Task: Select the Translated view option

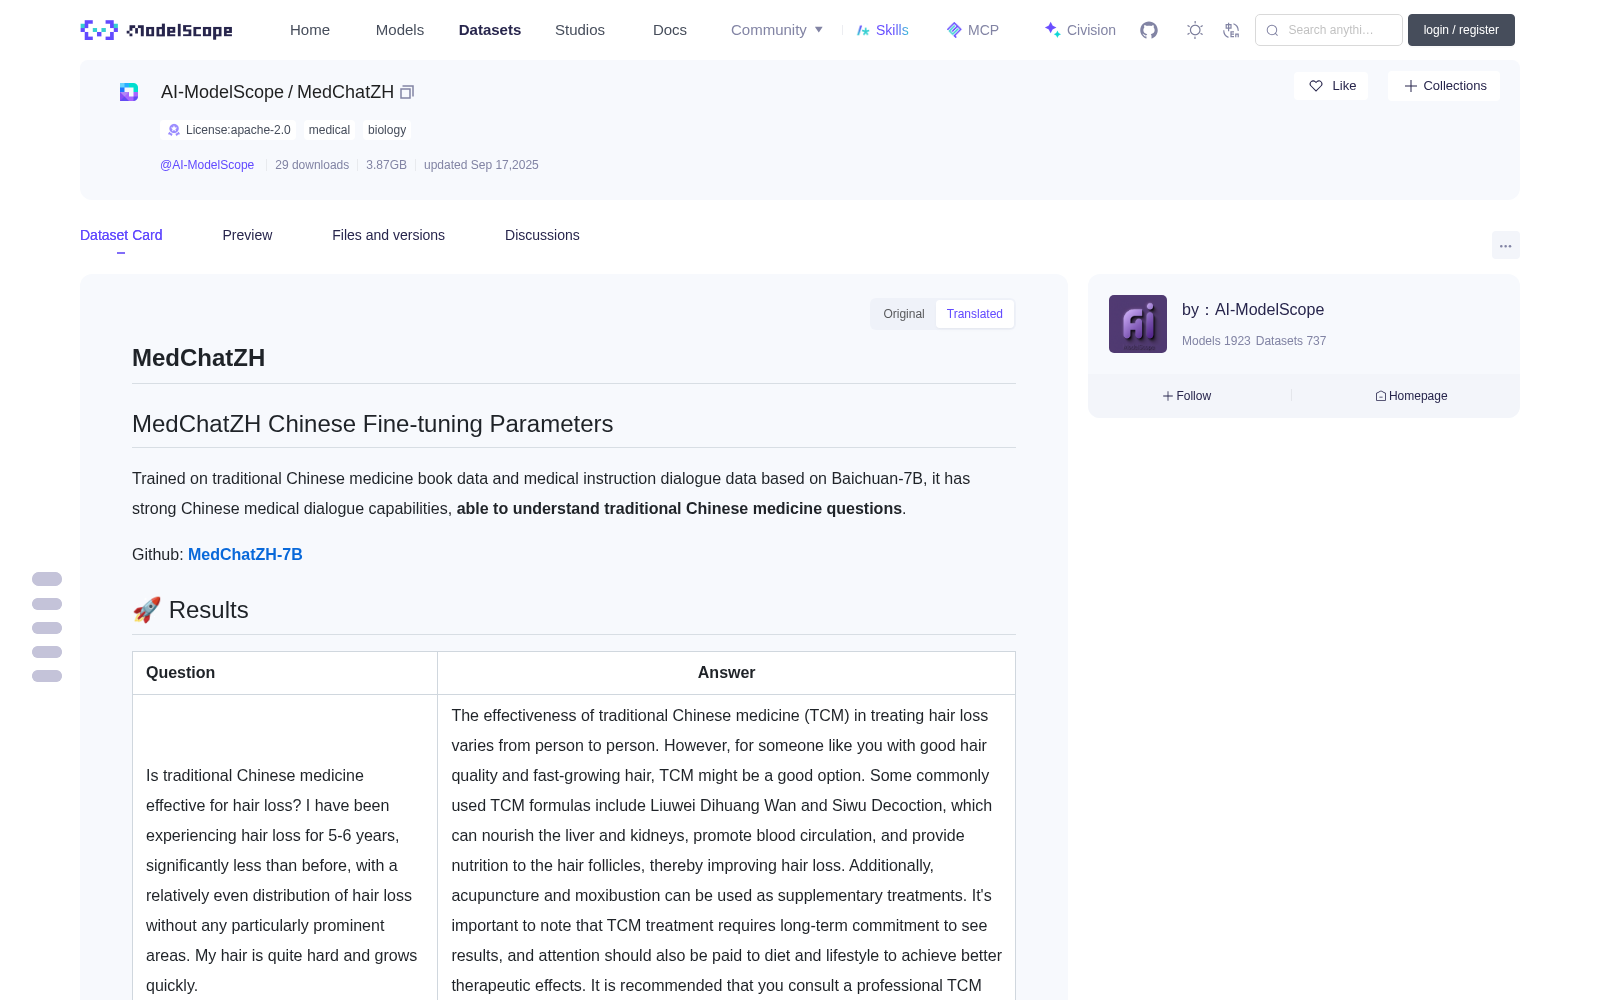Action: coord(975,314)
